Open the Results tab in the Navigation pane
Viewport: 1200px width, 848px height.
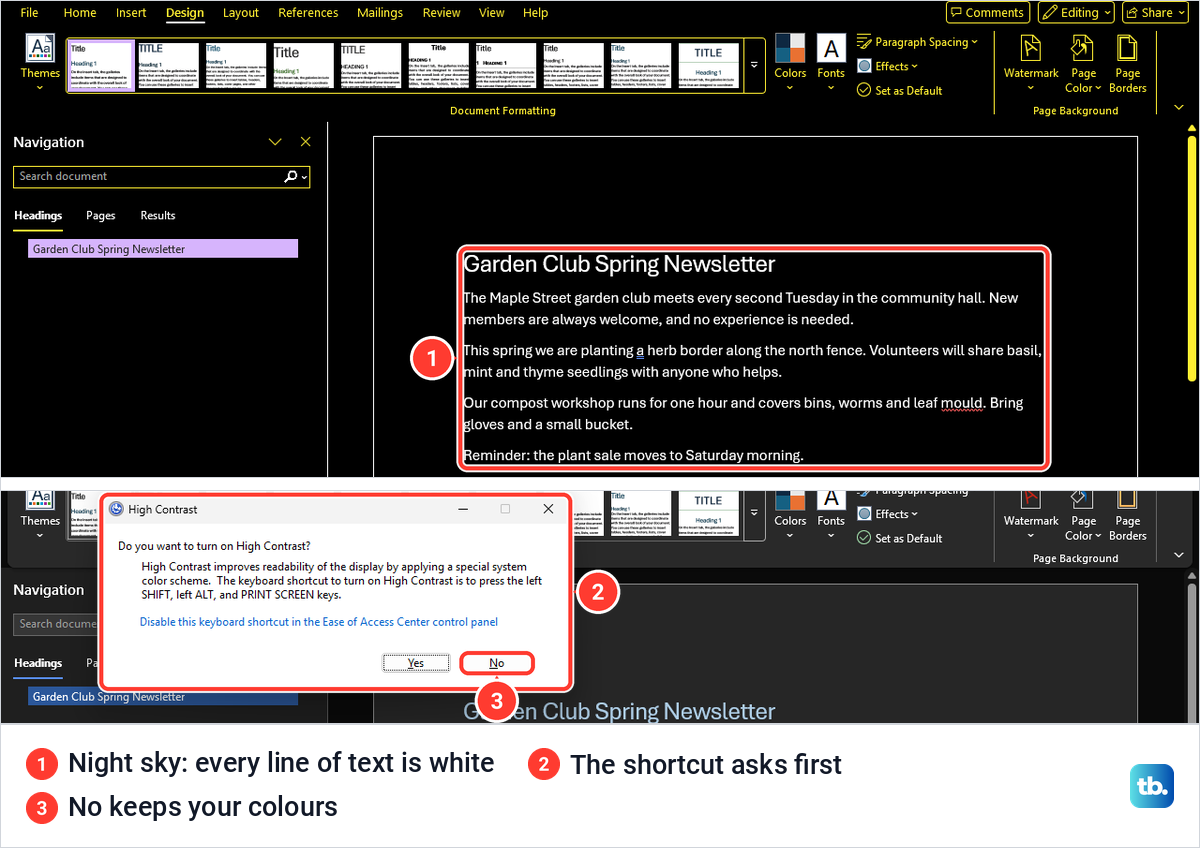[x=158, y=215]
